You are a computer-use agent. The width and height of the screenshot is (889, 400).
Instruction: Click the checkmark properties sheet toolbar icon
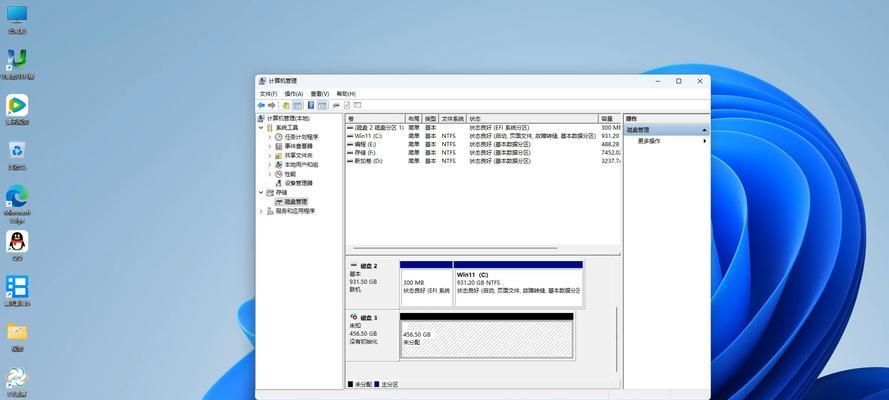[346, 105]
